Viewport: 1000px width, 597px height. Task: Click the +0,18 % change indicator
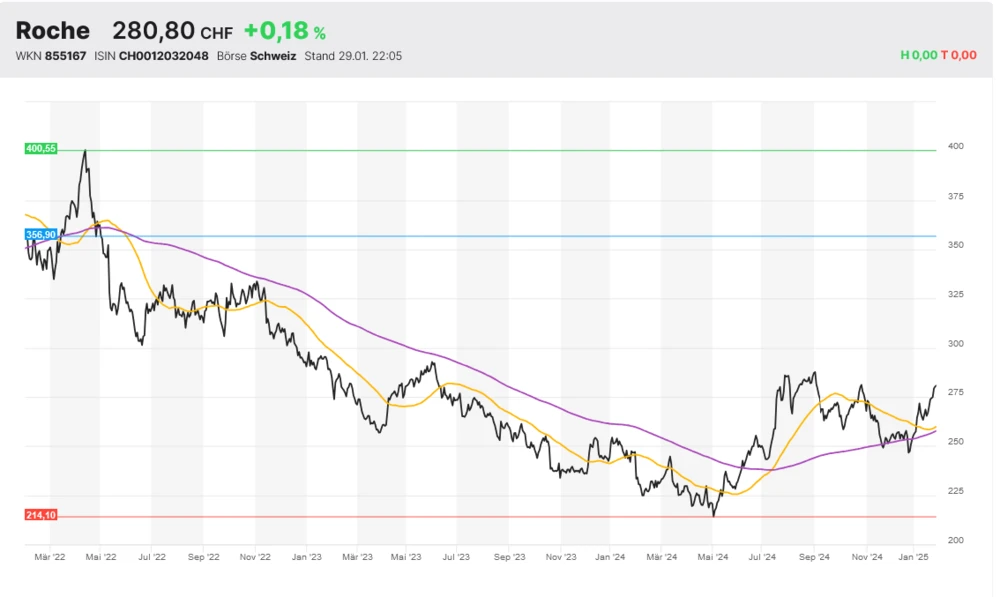pyautogui.click(x=284, y=32)
